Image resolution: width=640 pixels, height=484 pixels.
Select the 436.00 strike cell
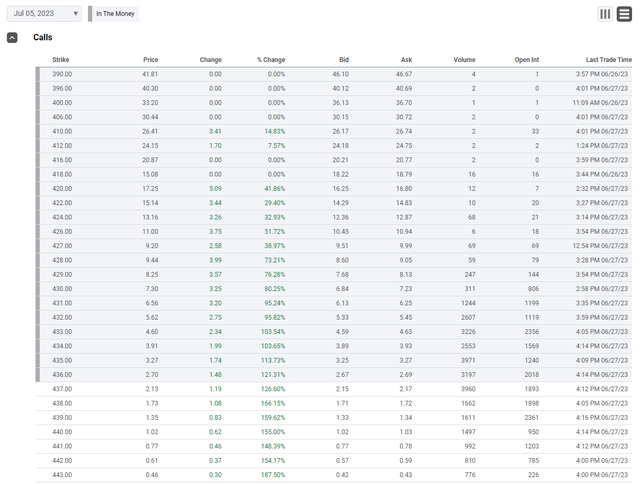click(x=62, y=375)
